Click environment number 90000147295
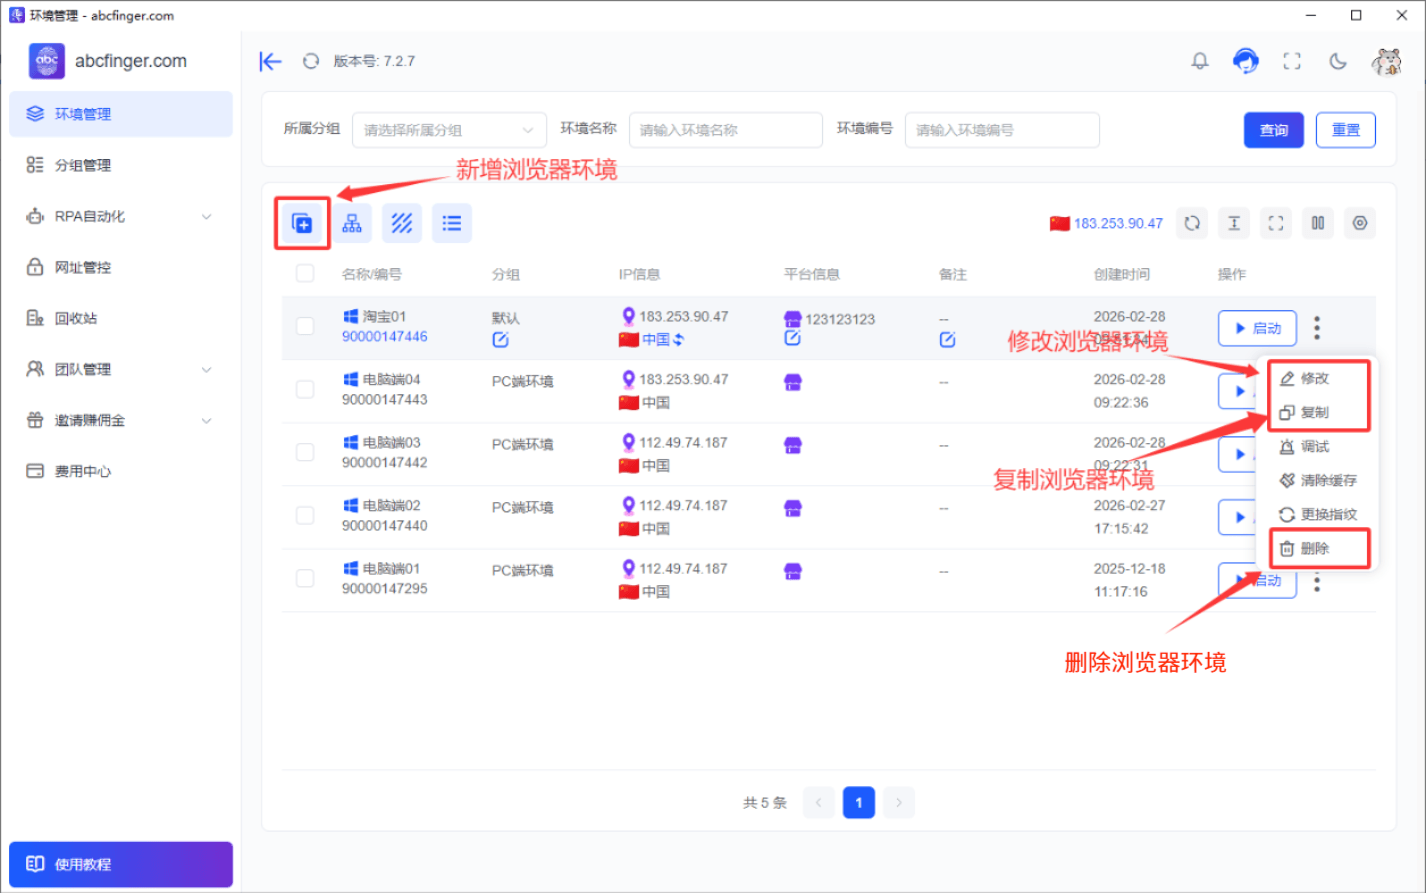The height and width of the screenshot is (893, 1426). pyautogui.click(x=384, y=589)
